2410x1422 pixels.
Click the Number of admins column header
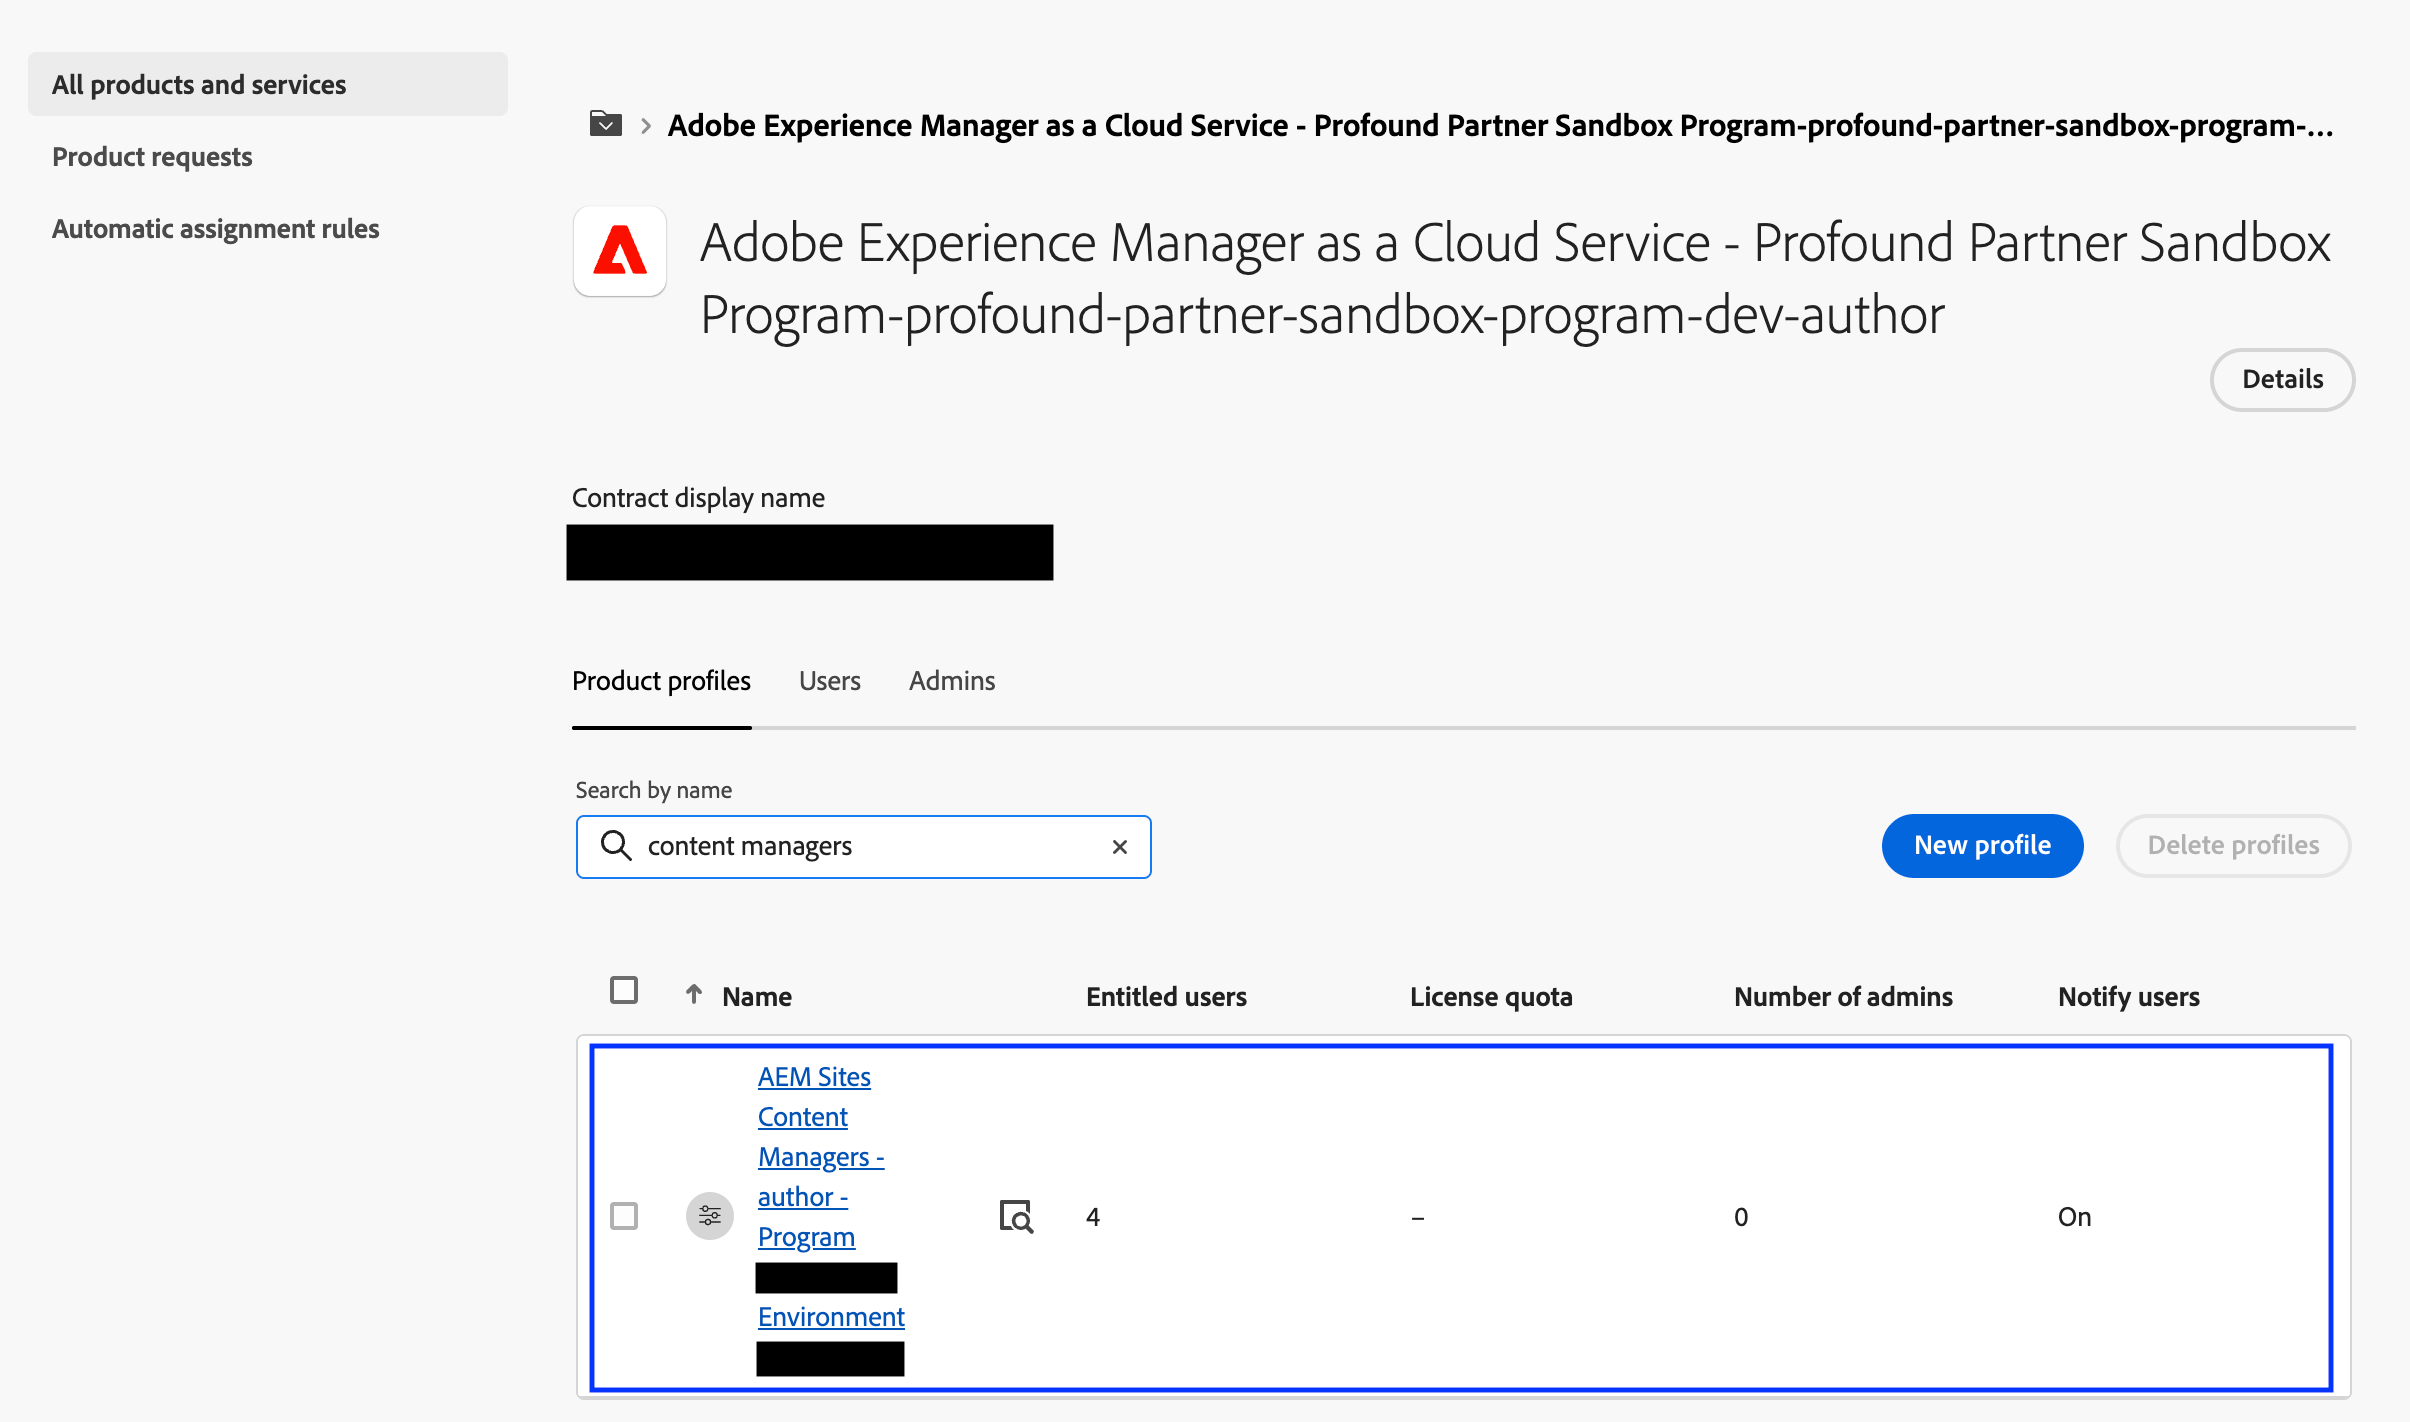click(1843, 996)
